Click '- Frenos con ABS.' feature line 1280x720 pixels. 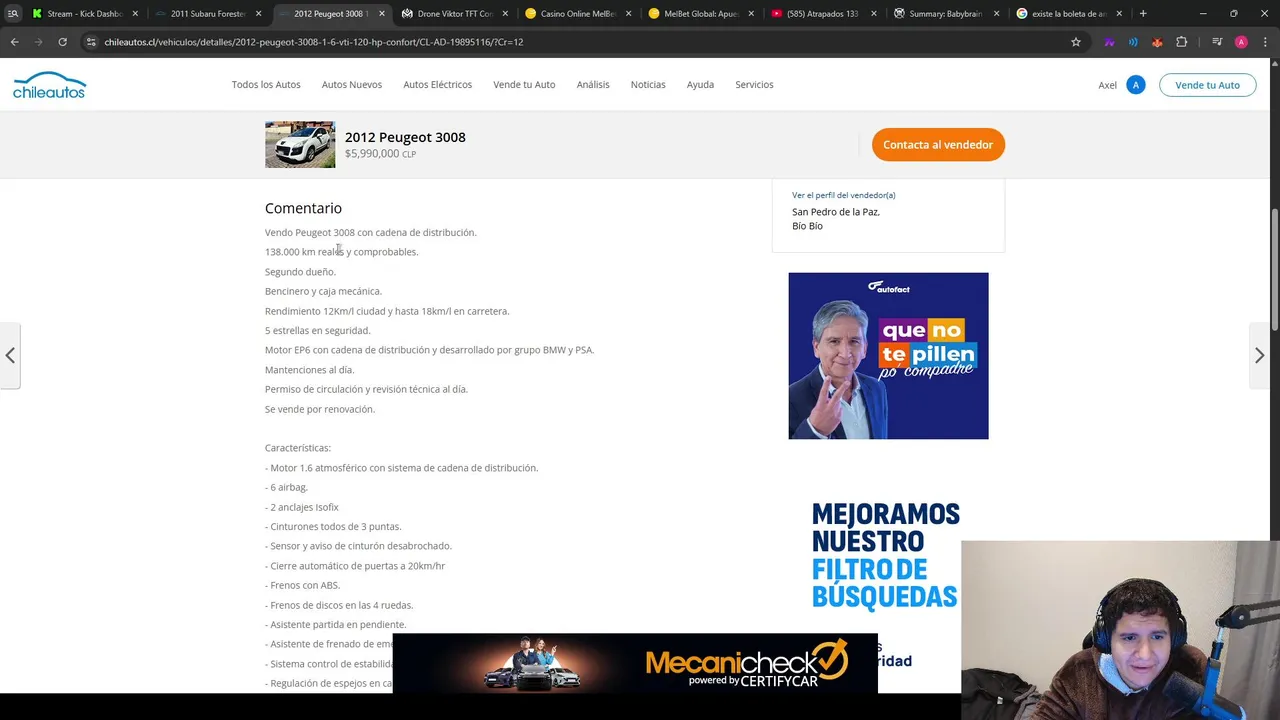302,585
